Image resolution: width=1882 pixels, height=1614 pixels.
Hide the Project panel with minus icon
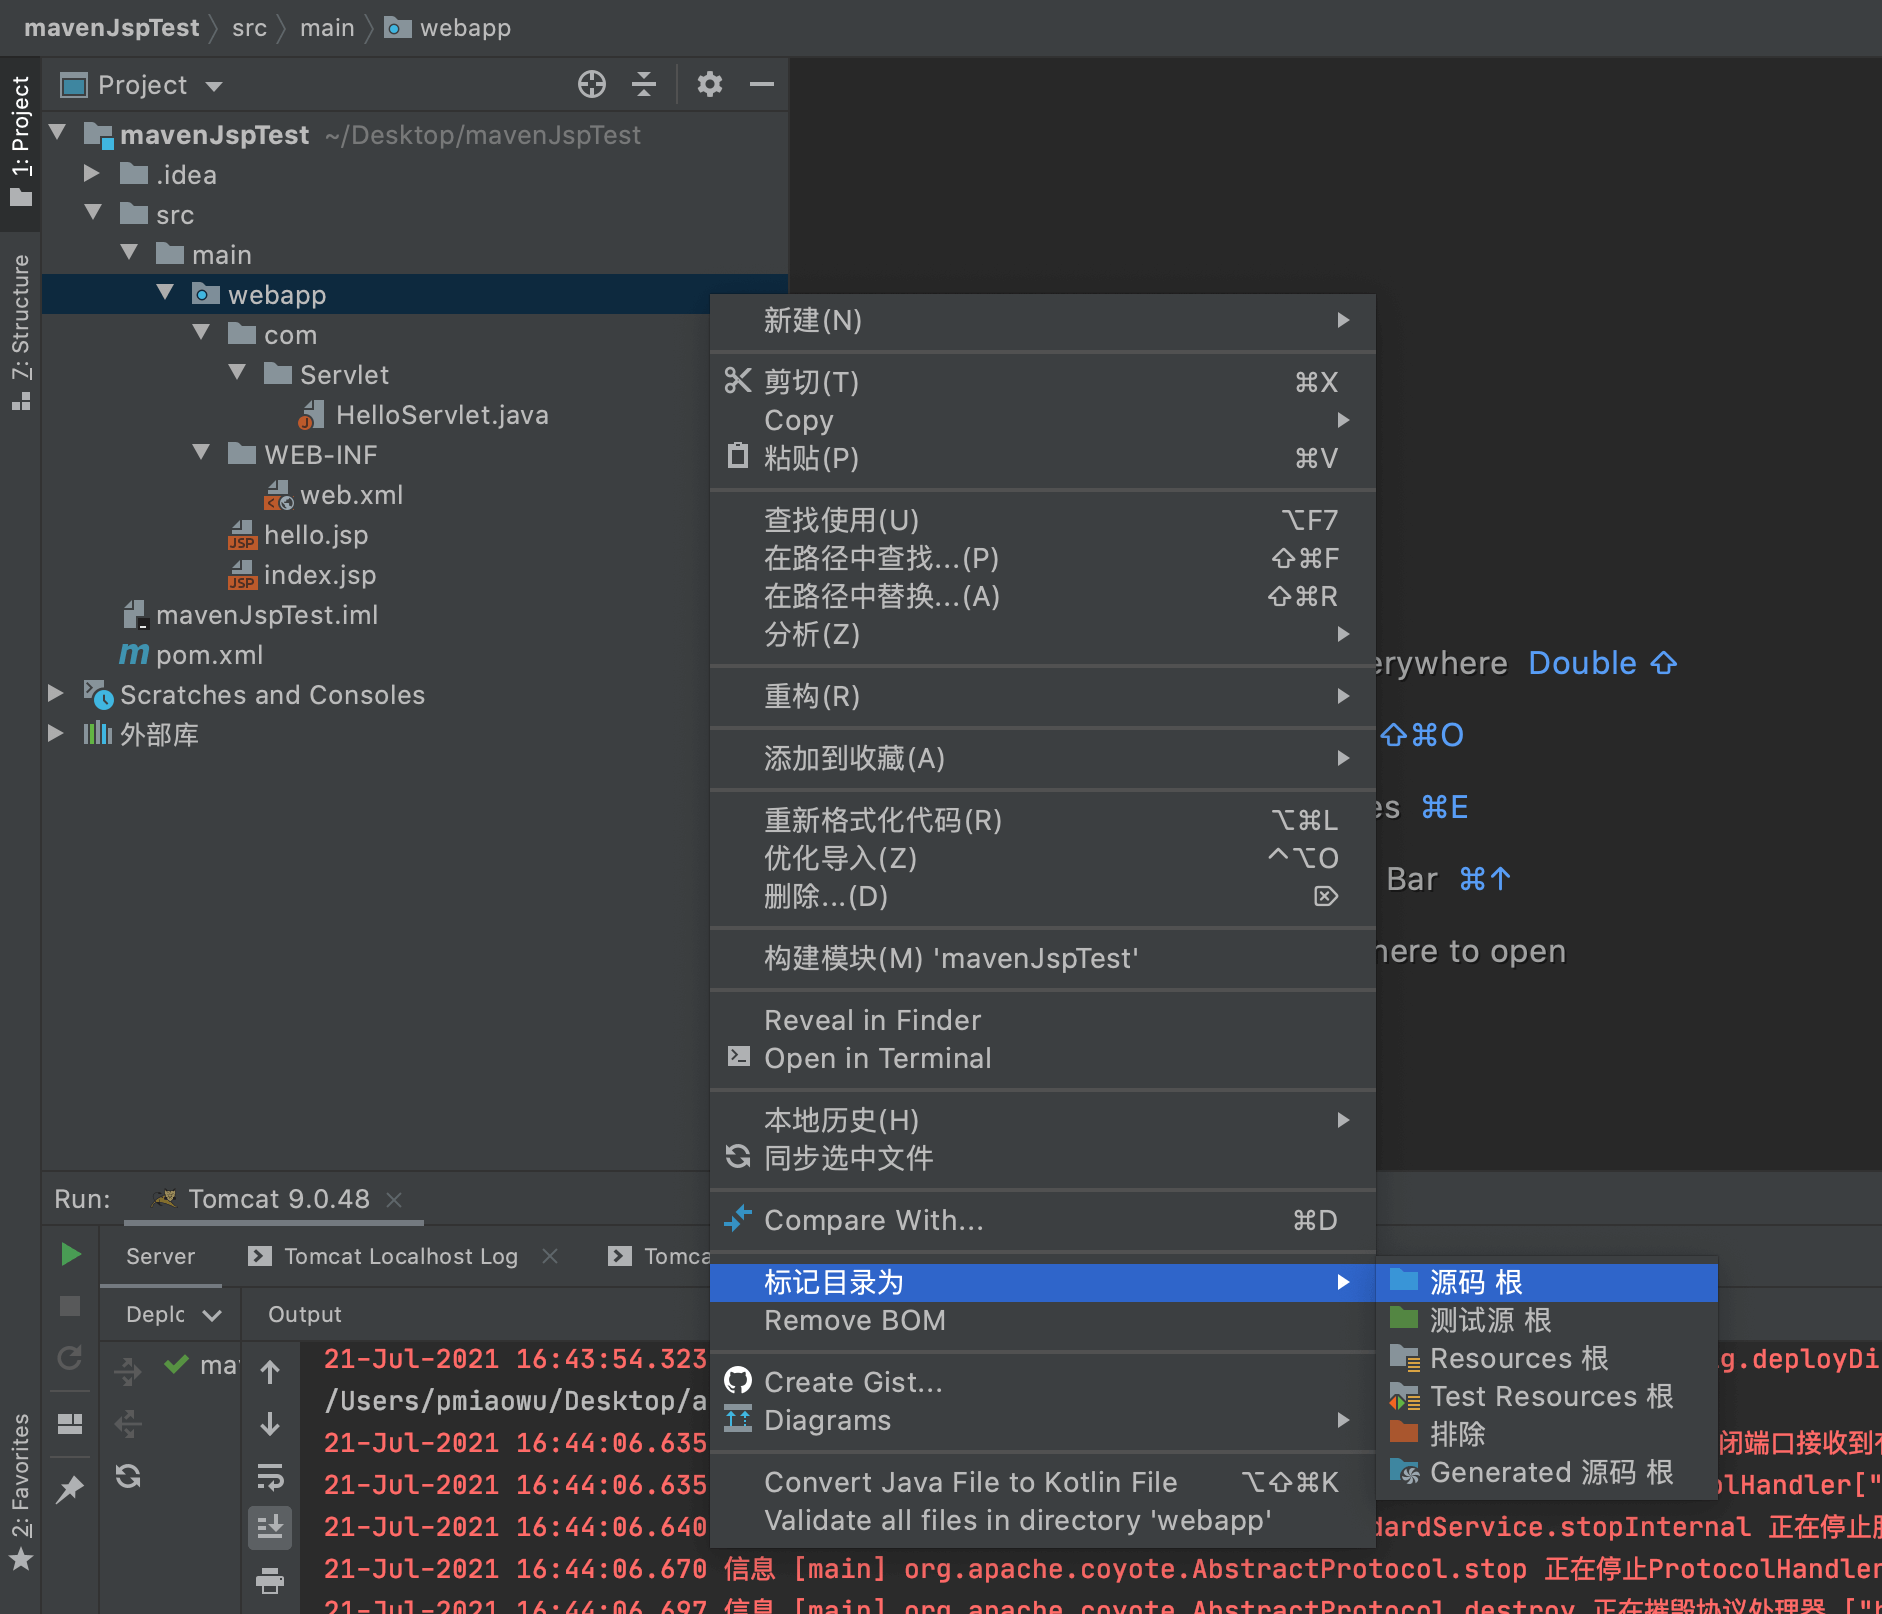[x=762, y=84]
